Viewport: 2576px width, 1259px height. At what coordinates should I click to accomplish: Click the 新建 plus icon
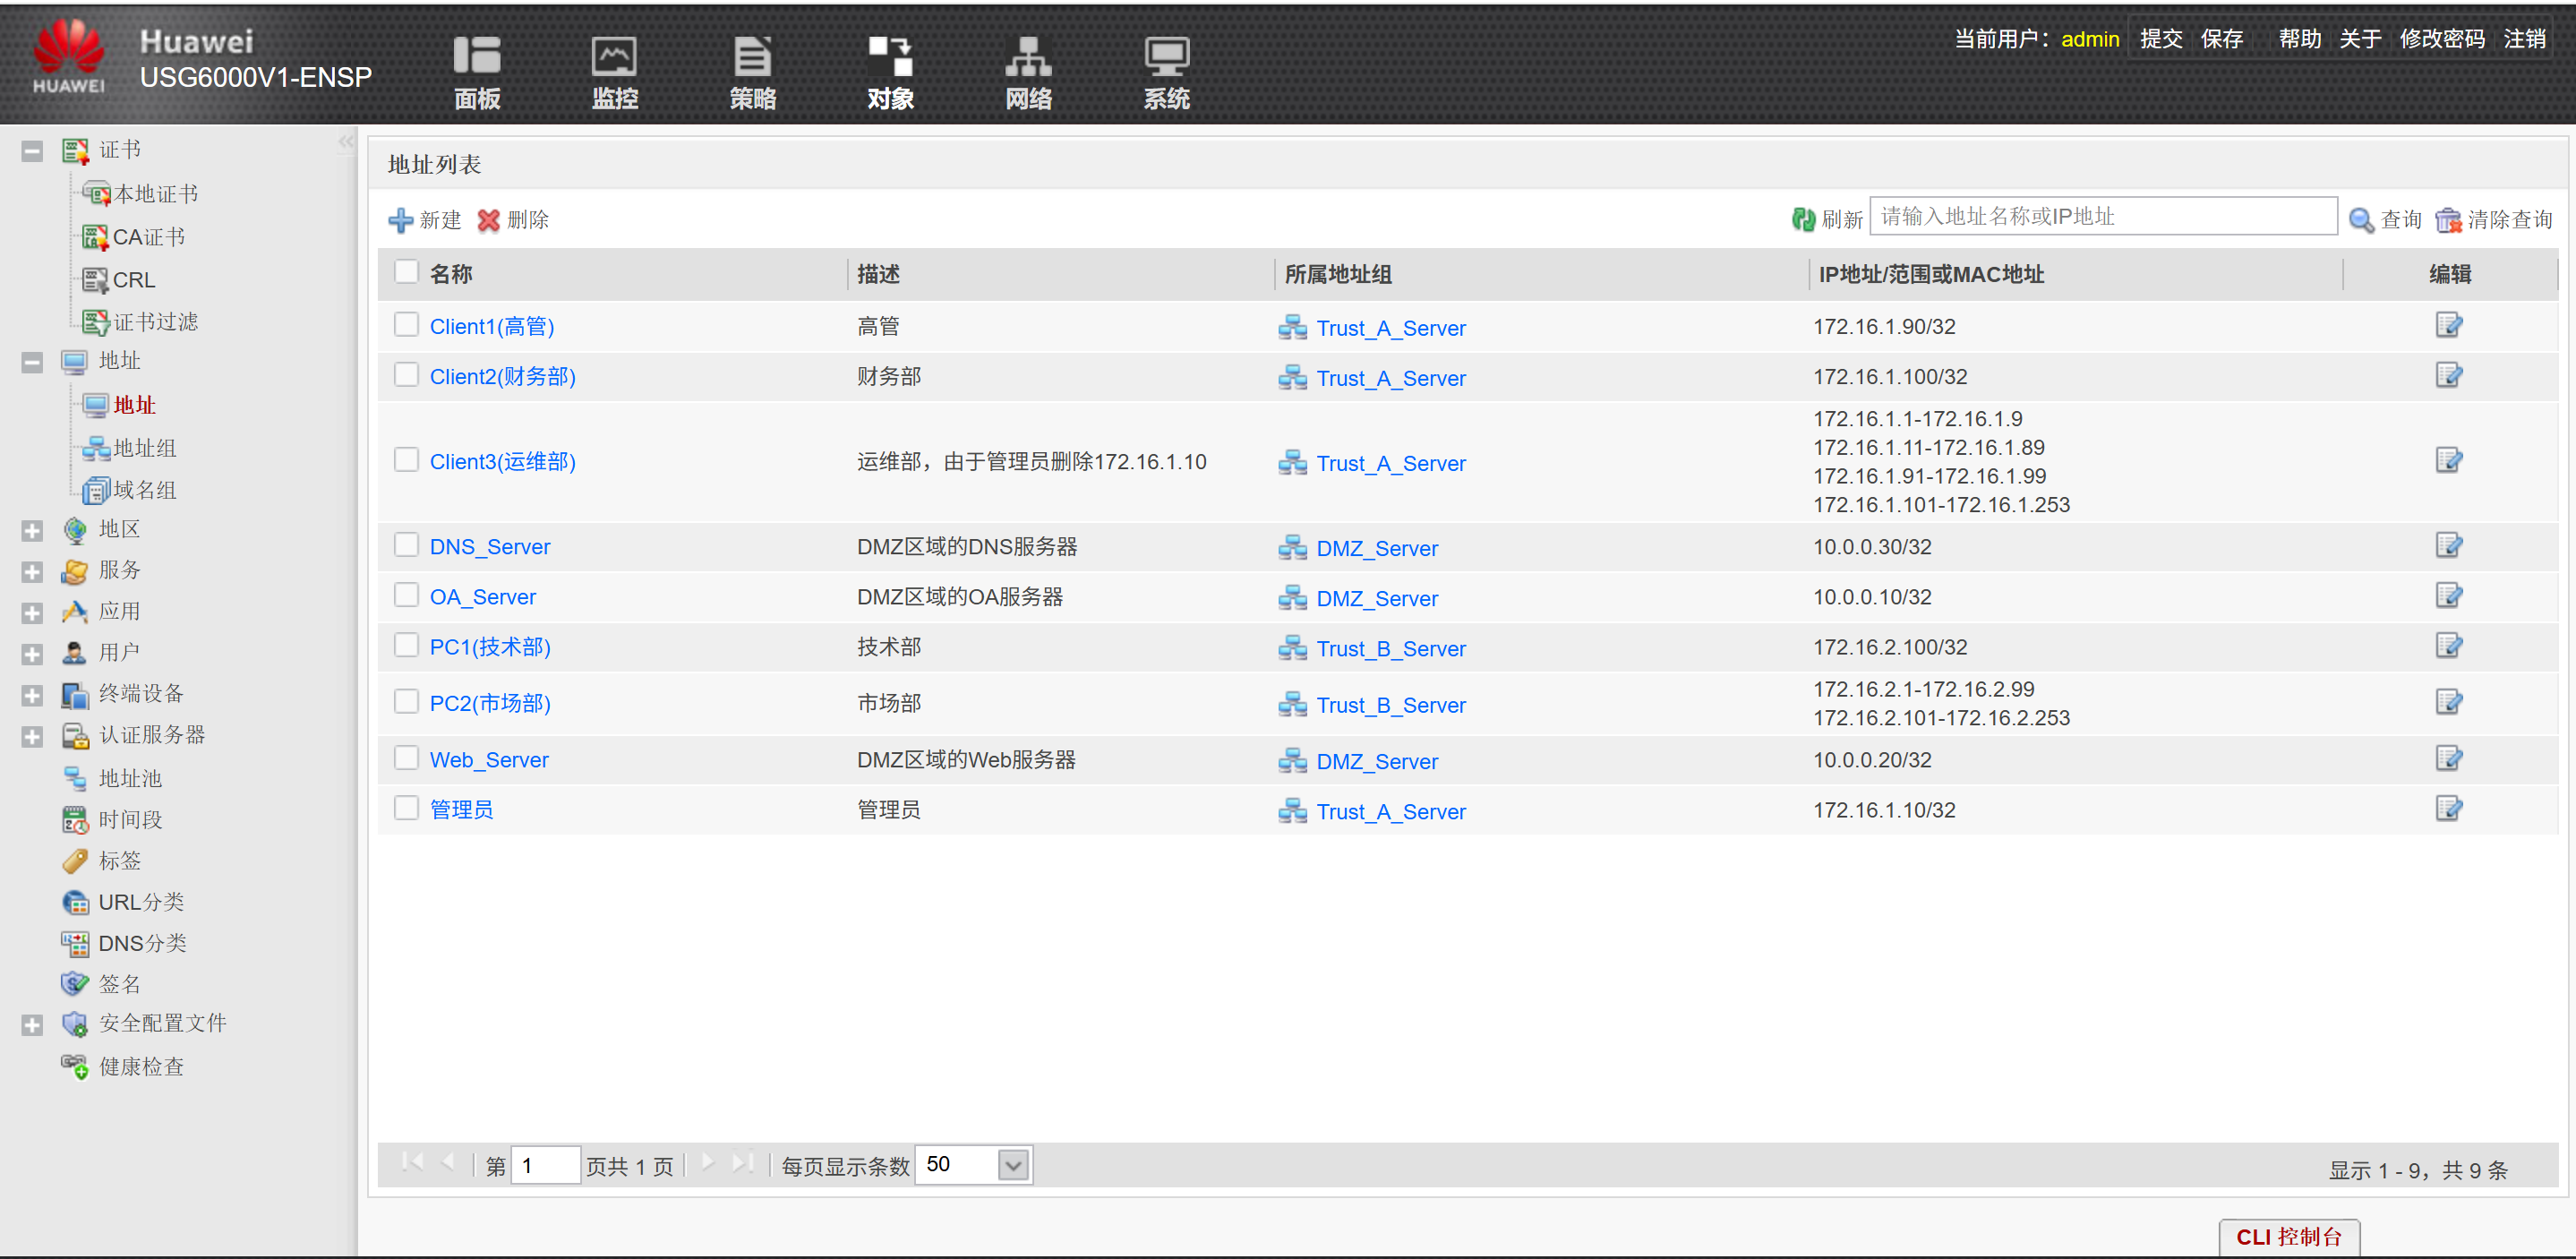400,220
